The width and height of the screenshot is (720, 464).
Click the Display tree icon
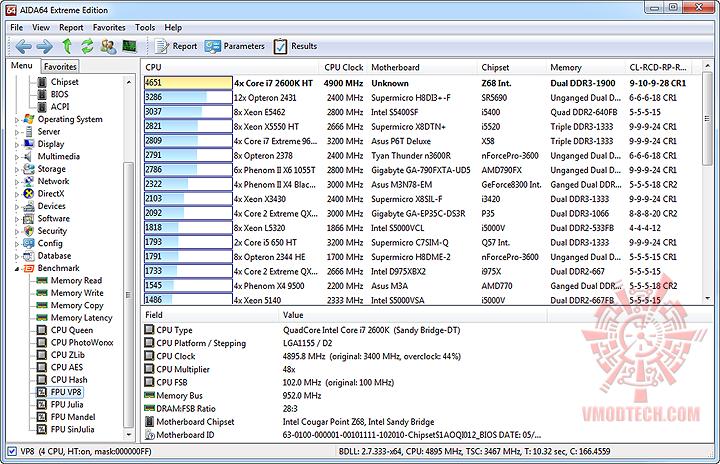(28, 144)
